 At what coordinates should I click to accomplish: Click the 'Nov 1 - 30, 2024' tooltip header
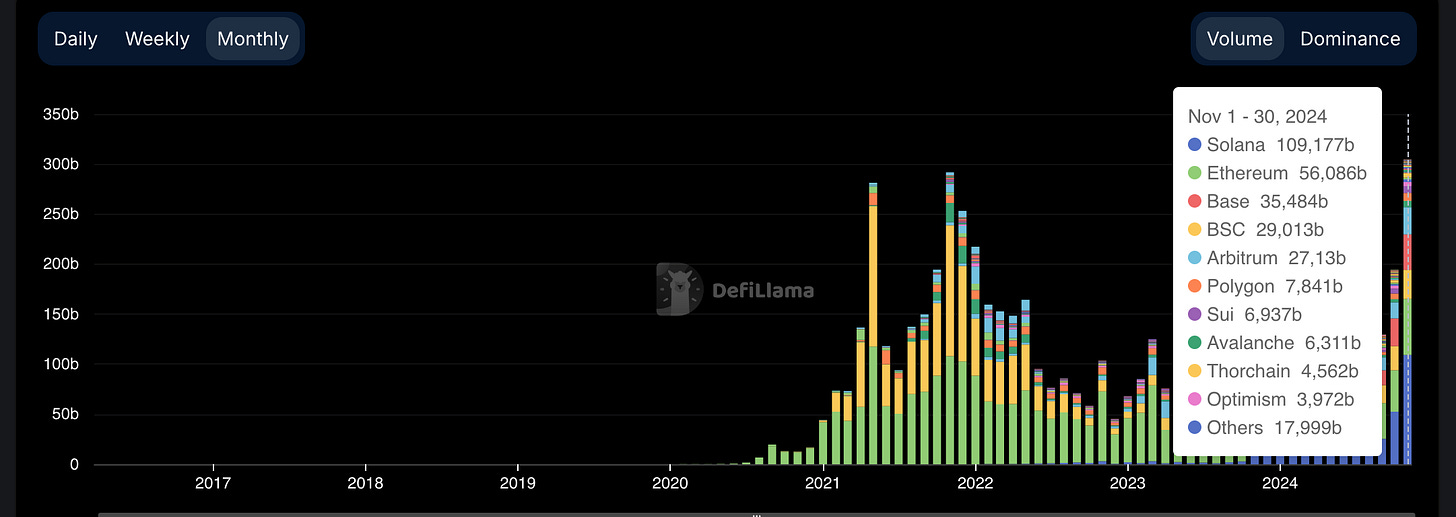coord(1258,117)
